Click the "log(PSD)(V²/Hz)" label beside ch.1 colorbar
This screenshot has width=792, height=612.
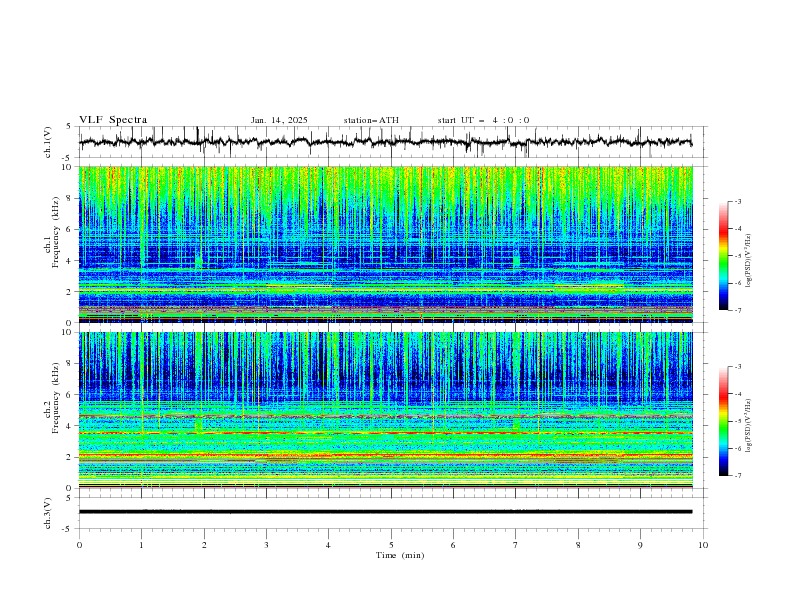pyautogui.click(x=749, y=261)
